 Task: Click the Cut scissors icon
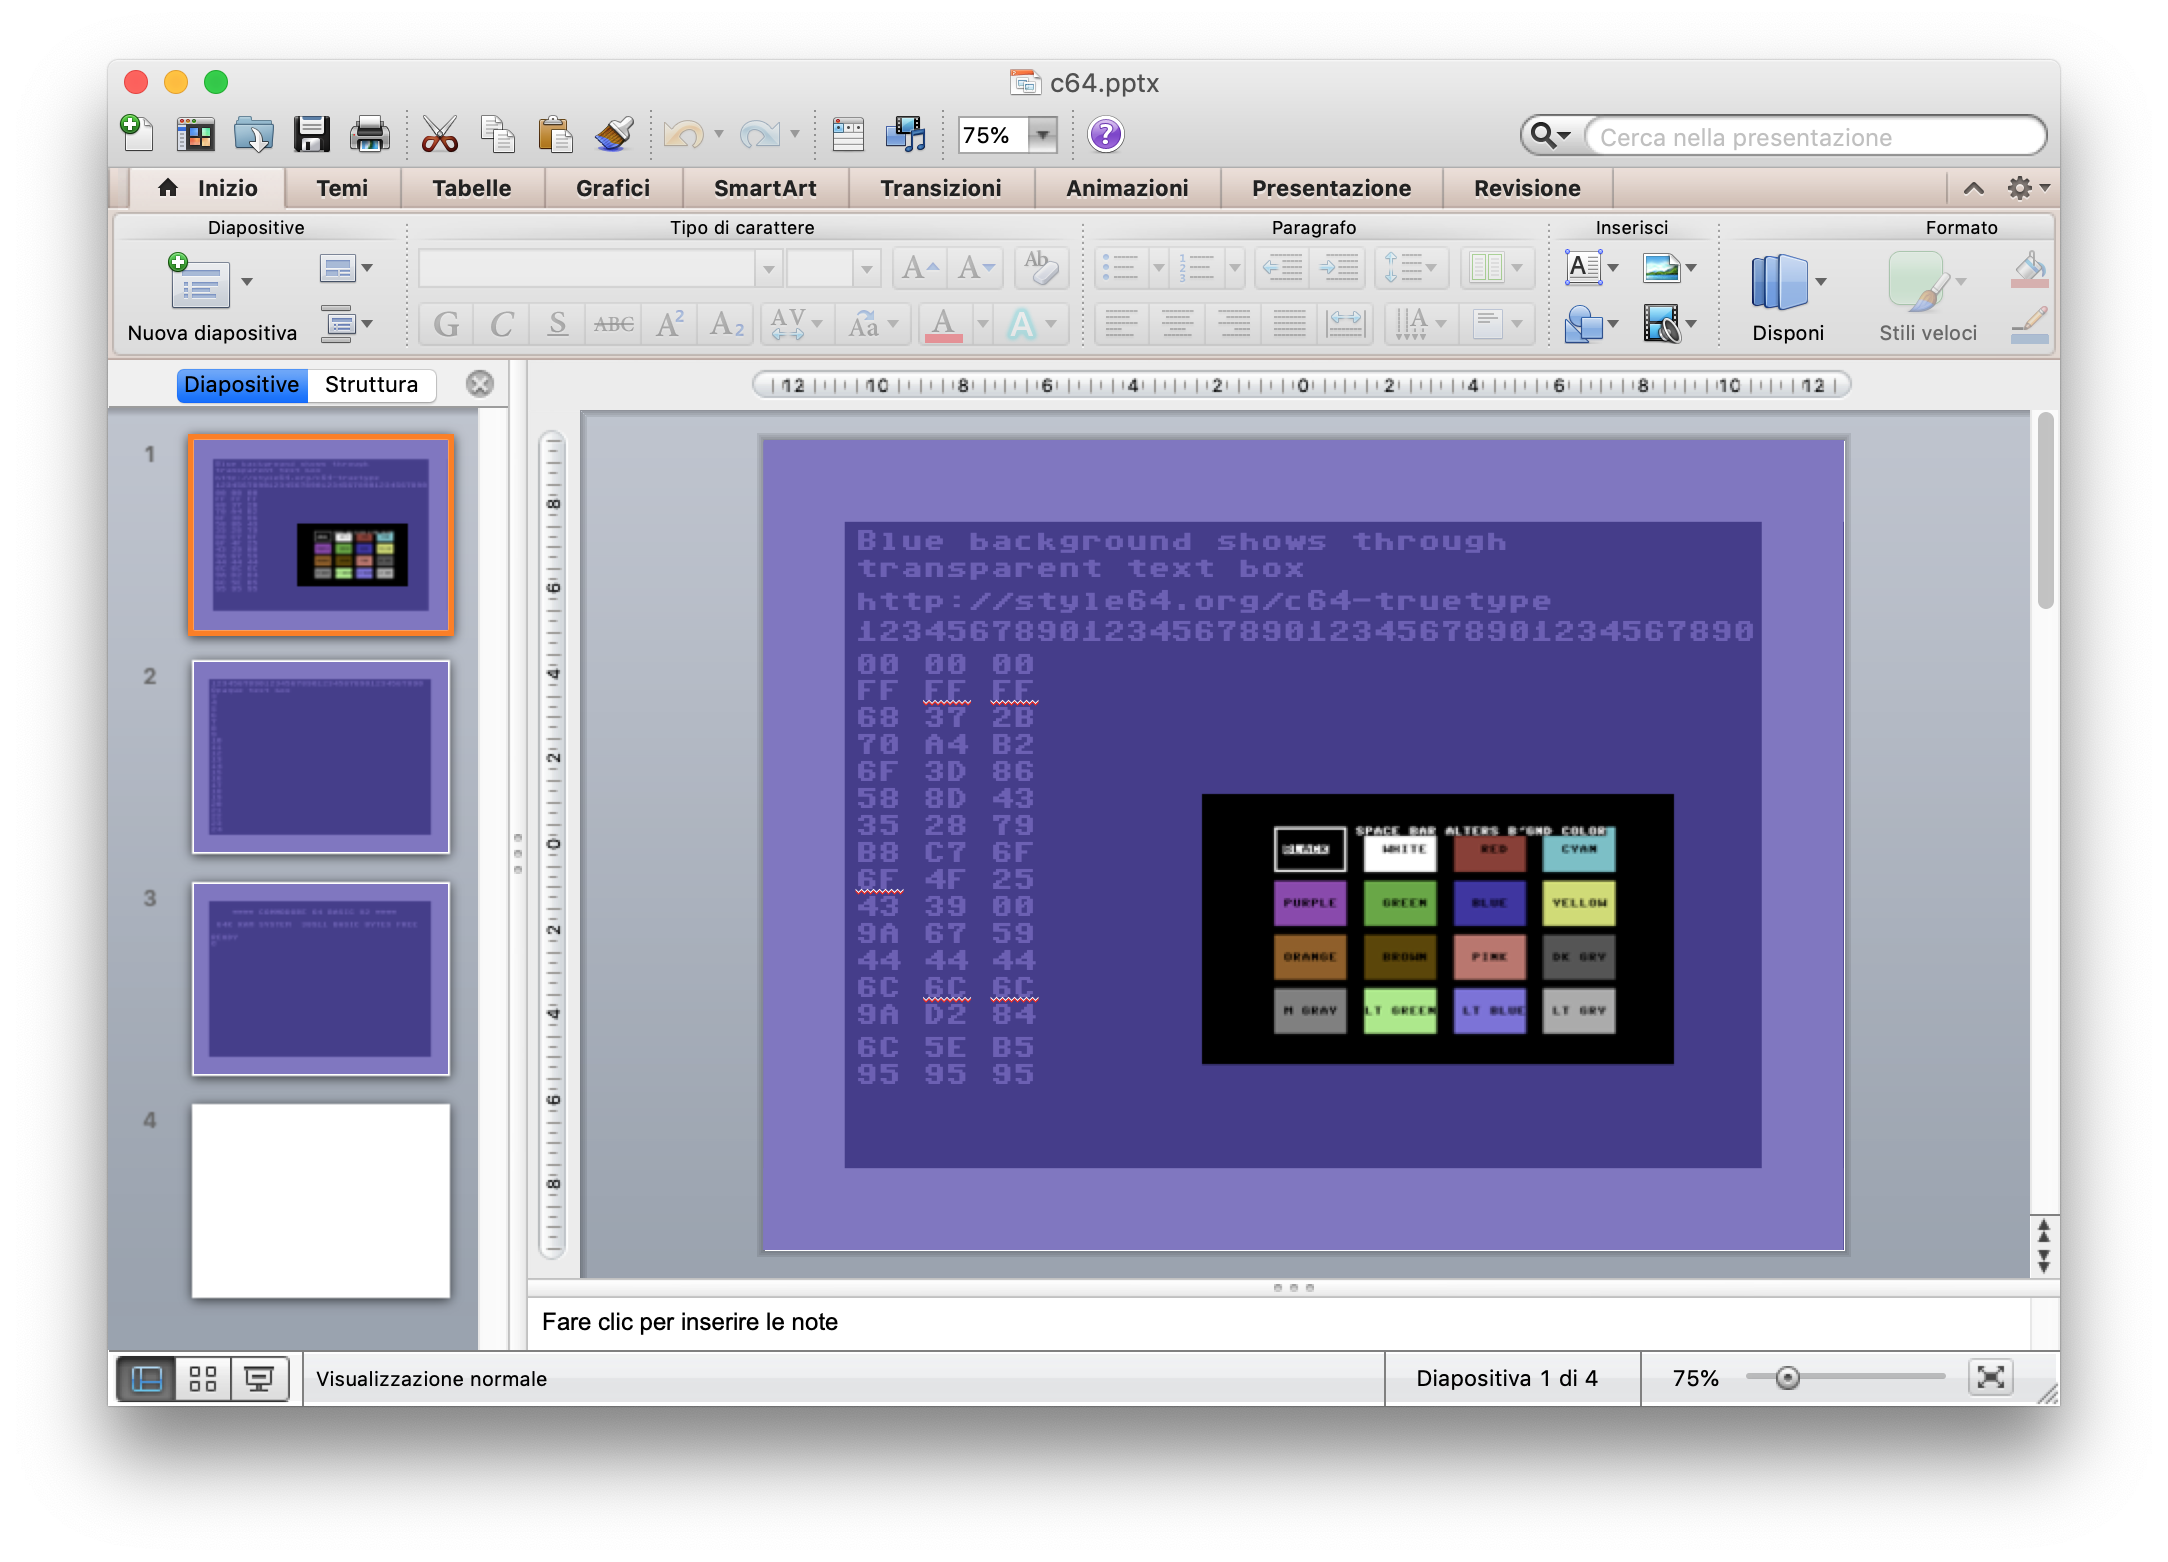point(439,134)
